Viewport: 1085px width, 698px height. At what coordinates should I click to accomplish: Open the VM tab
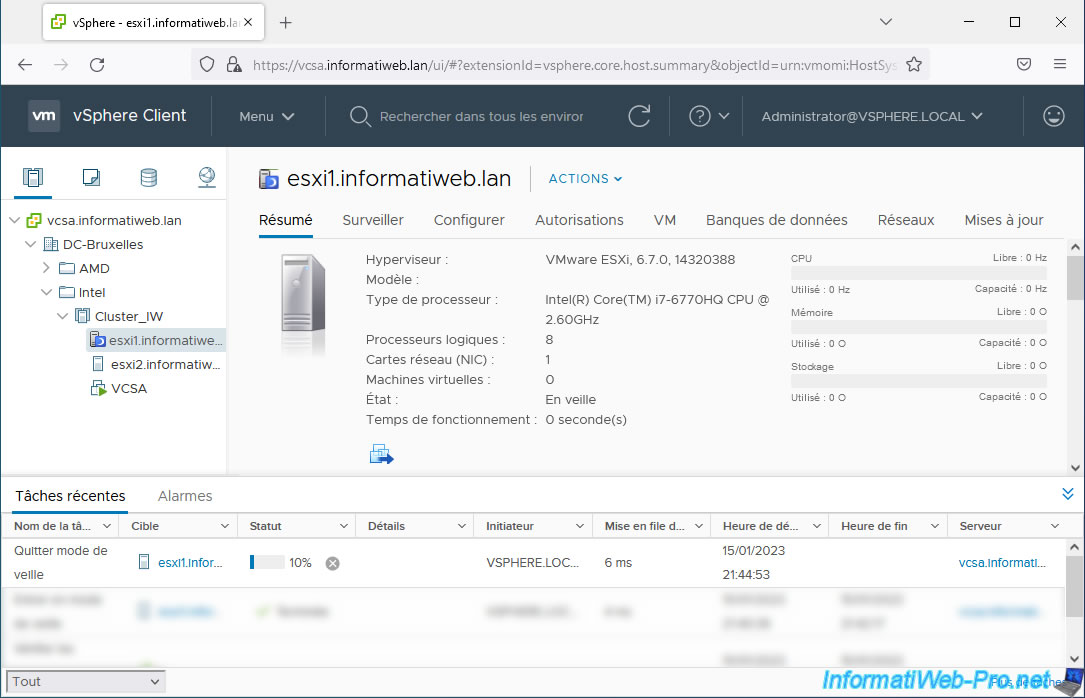664,220
